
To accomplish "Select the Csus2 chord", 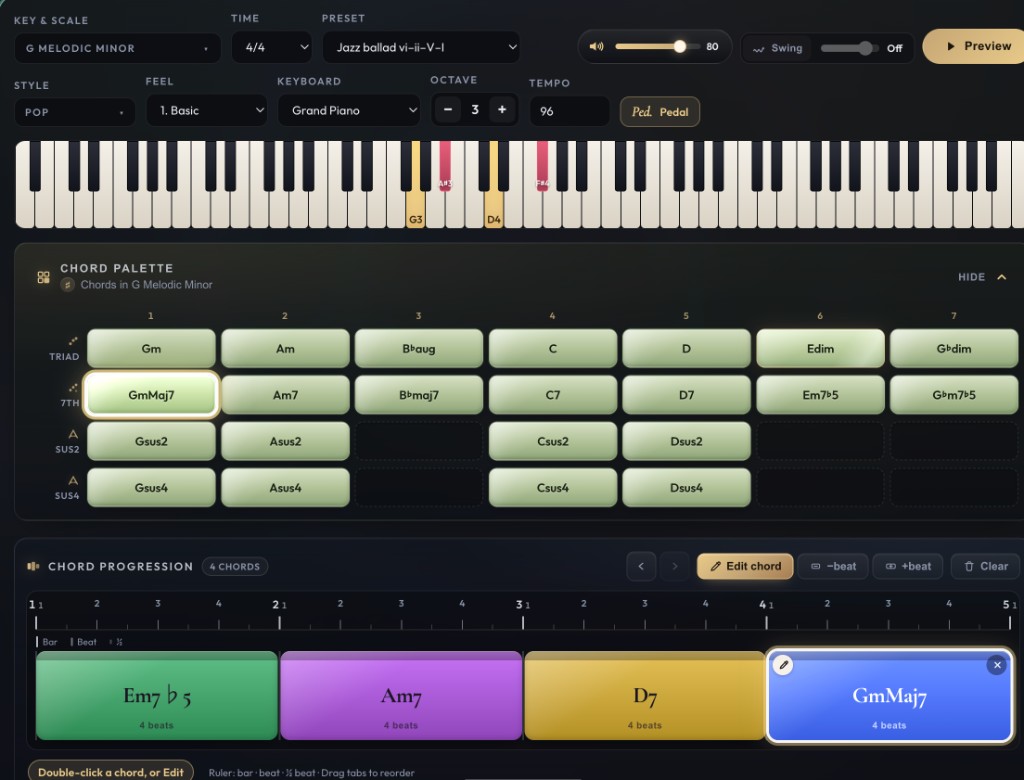I will coord(552,442).
